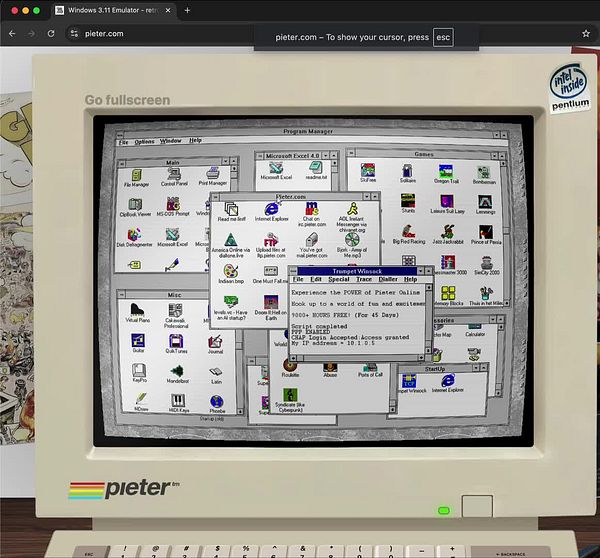
Task: Open the ClipBook Viewer icon
Action: pos(135,208)
